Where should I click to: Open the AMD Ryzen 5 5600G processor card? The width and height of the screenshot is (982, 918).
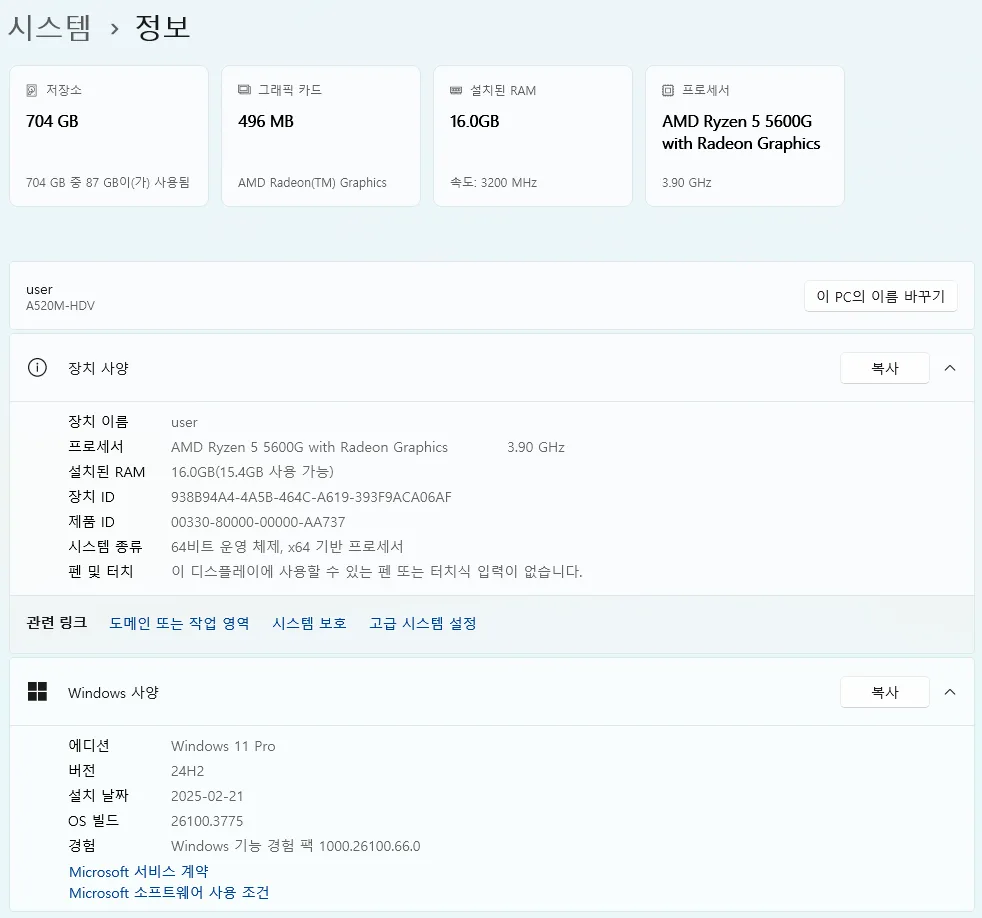click(x=745, y=136)
